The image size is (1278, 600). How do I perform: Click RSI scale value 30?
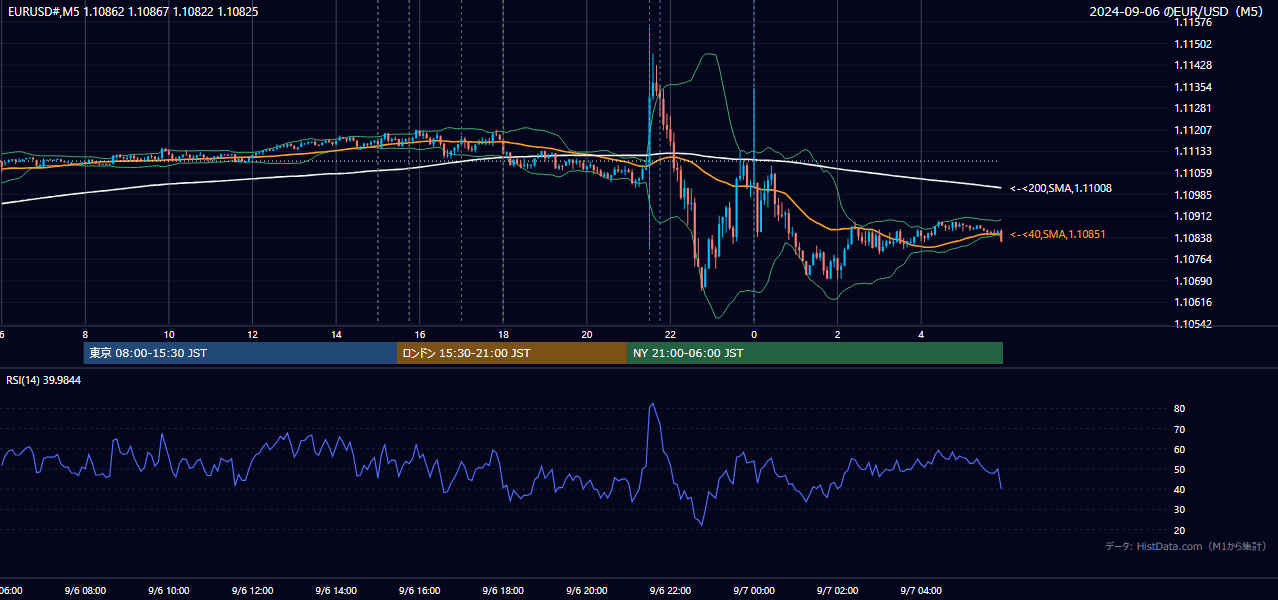[x=1180, y=509]
